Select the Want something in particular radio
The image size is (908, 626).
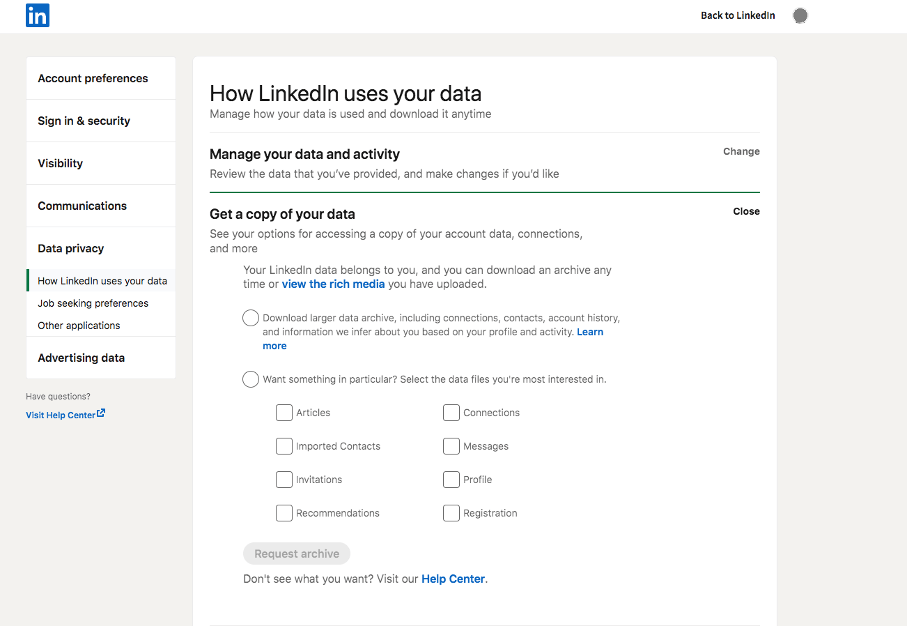[250, 379]
